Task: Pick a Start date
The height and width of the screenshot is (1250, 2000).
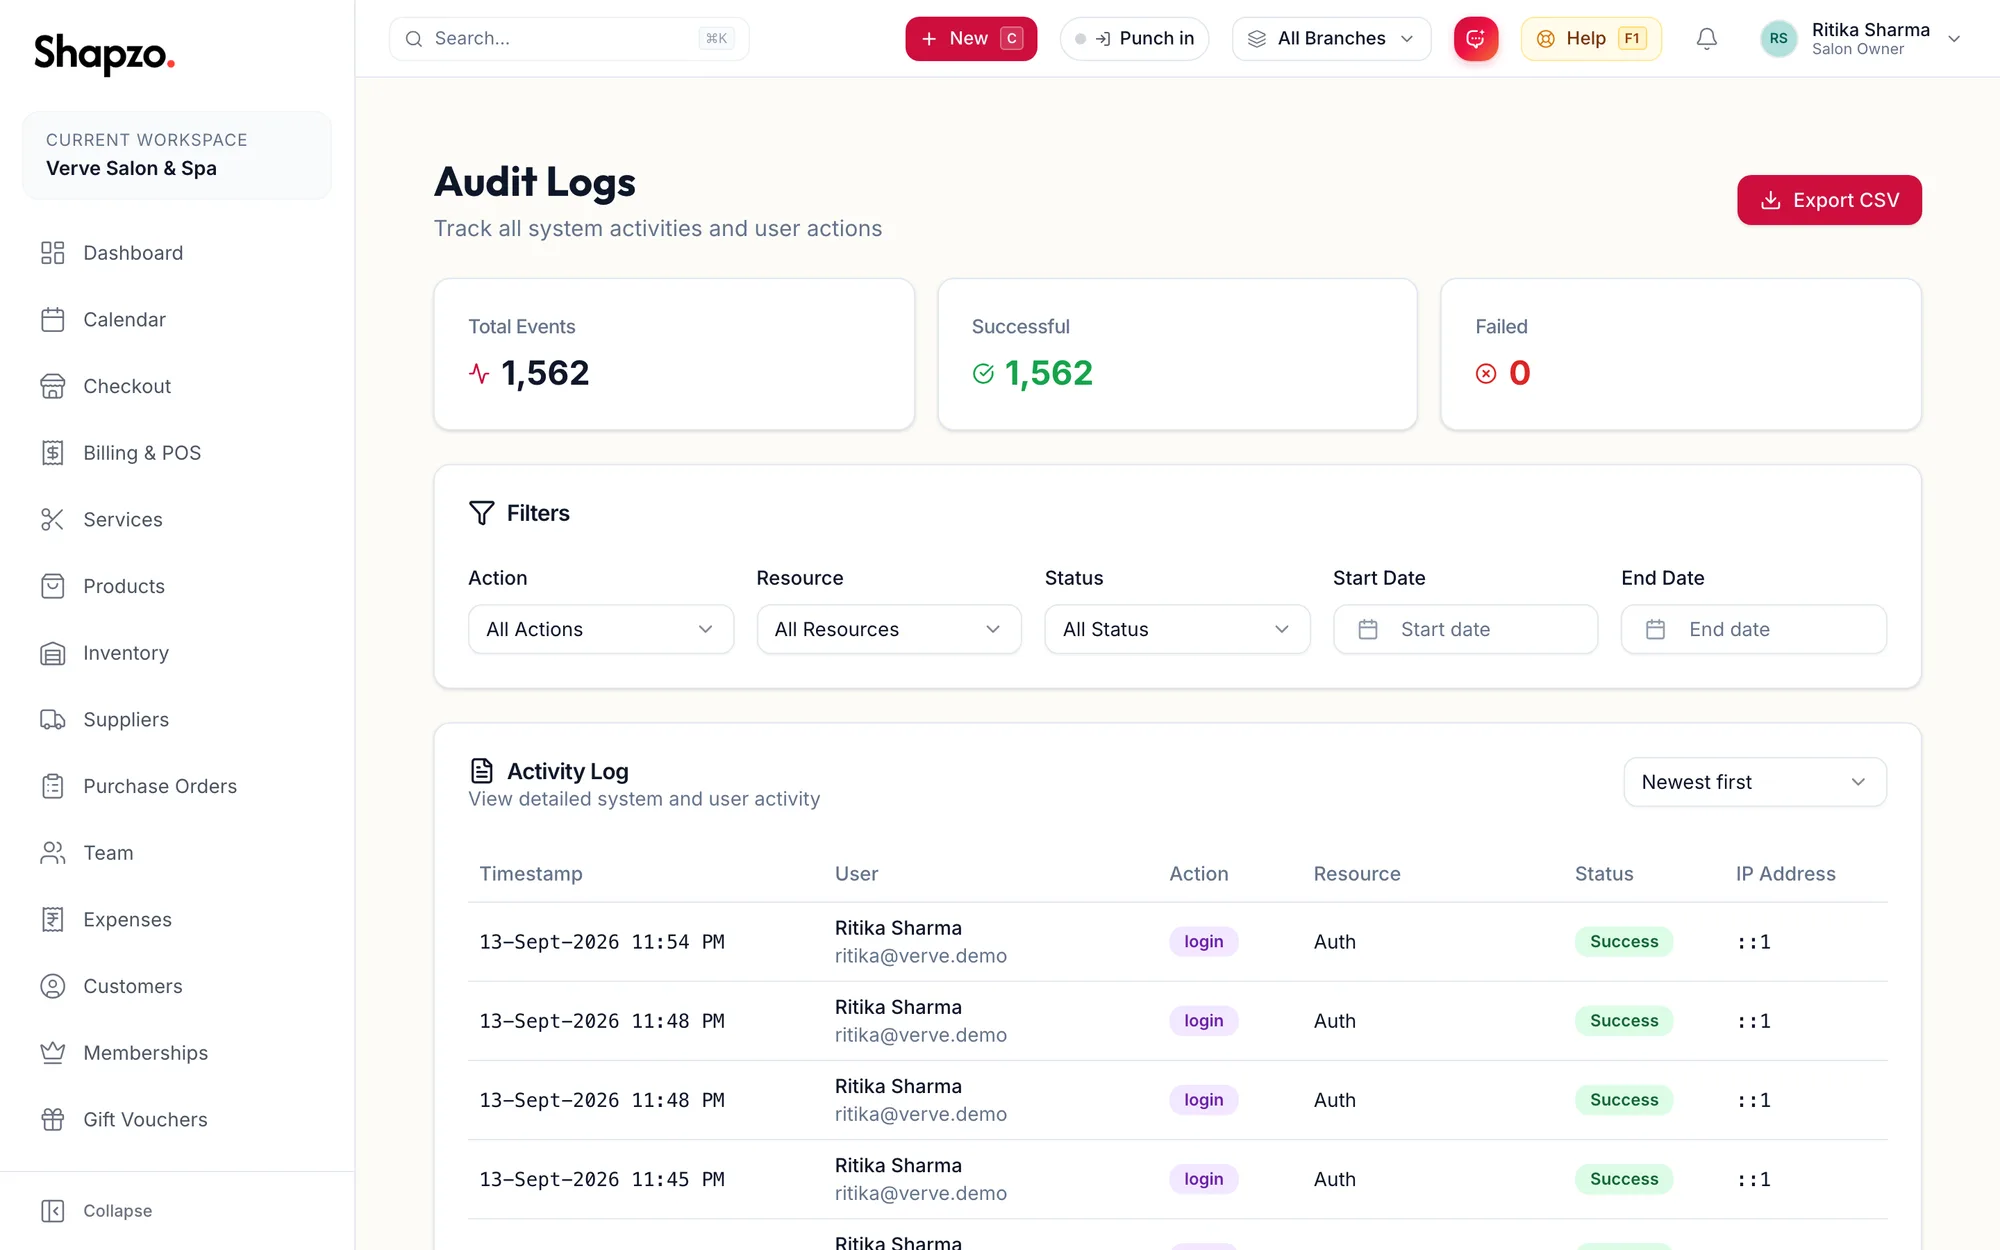Action: coord(1465,629)
